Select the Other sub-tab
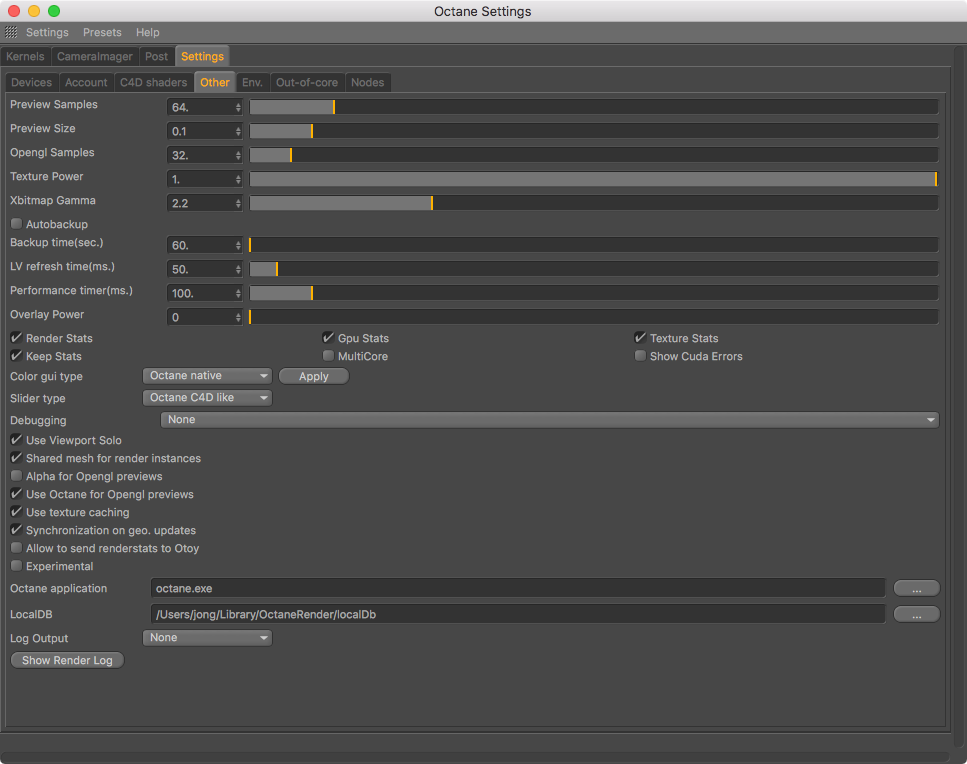Screen dimensions: 967x764 215,82
